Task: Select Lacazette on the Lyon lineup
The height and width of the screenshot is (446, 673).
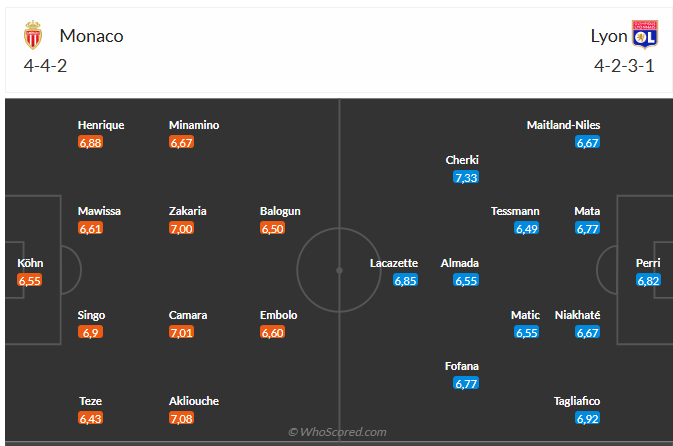Action: (x=393, y=263)
